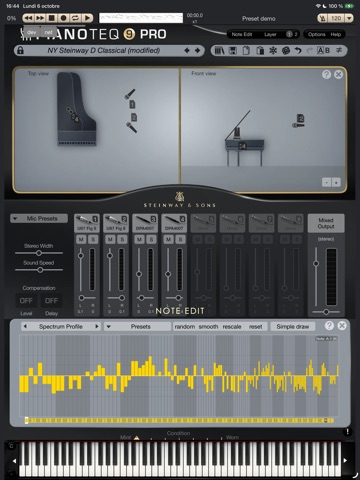The image size is (360, 480).
Task: Click the random button
Action: point(185,327)
